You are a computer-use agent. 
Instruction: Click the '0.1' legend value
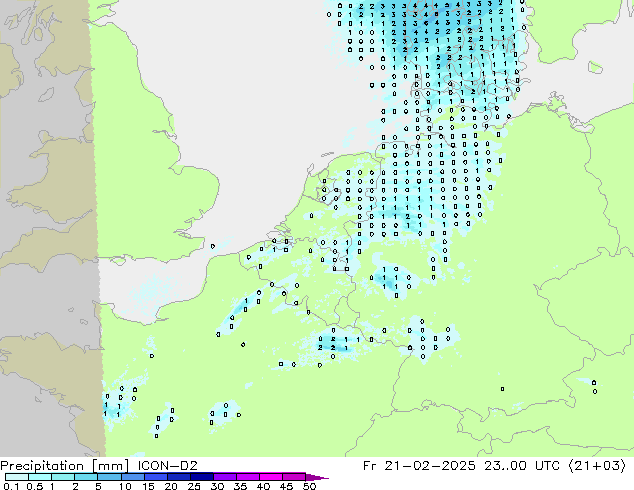11,486
